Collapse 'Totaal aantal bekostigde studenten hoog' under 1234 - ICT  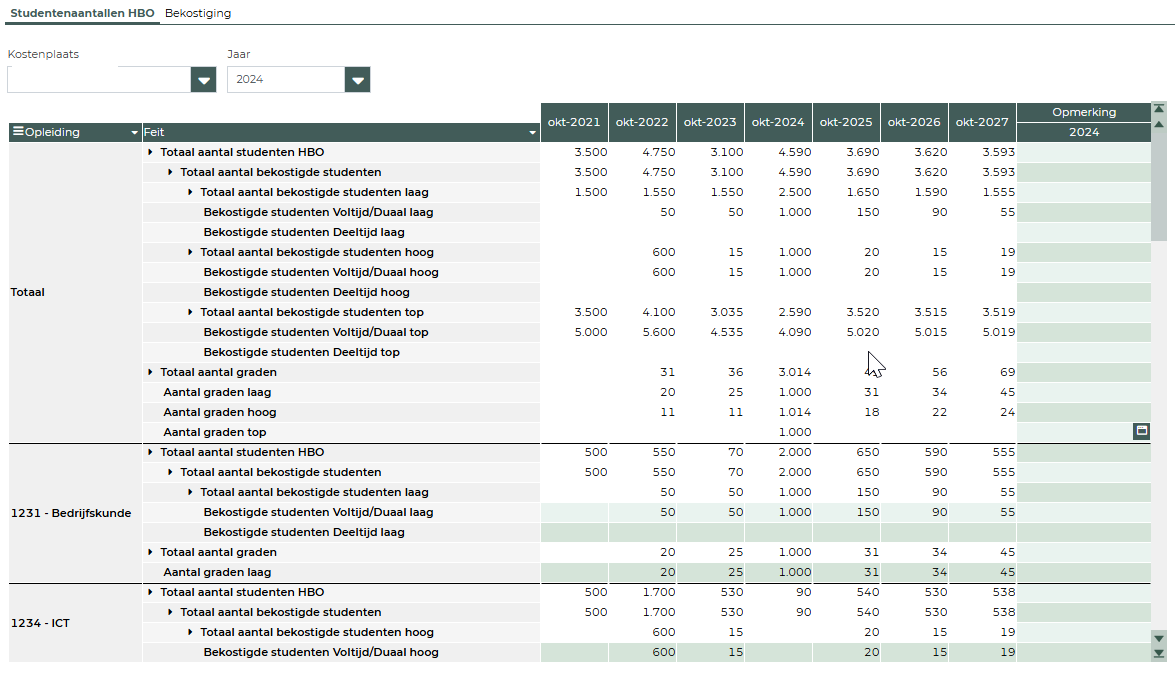pos(190,632)
